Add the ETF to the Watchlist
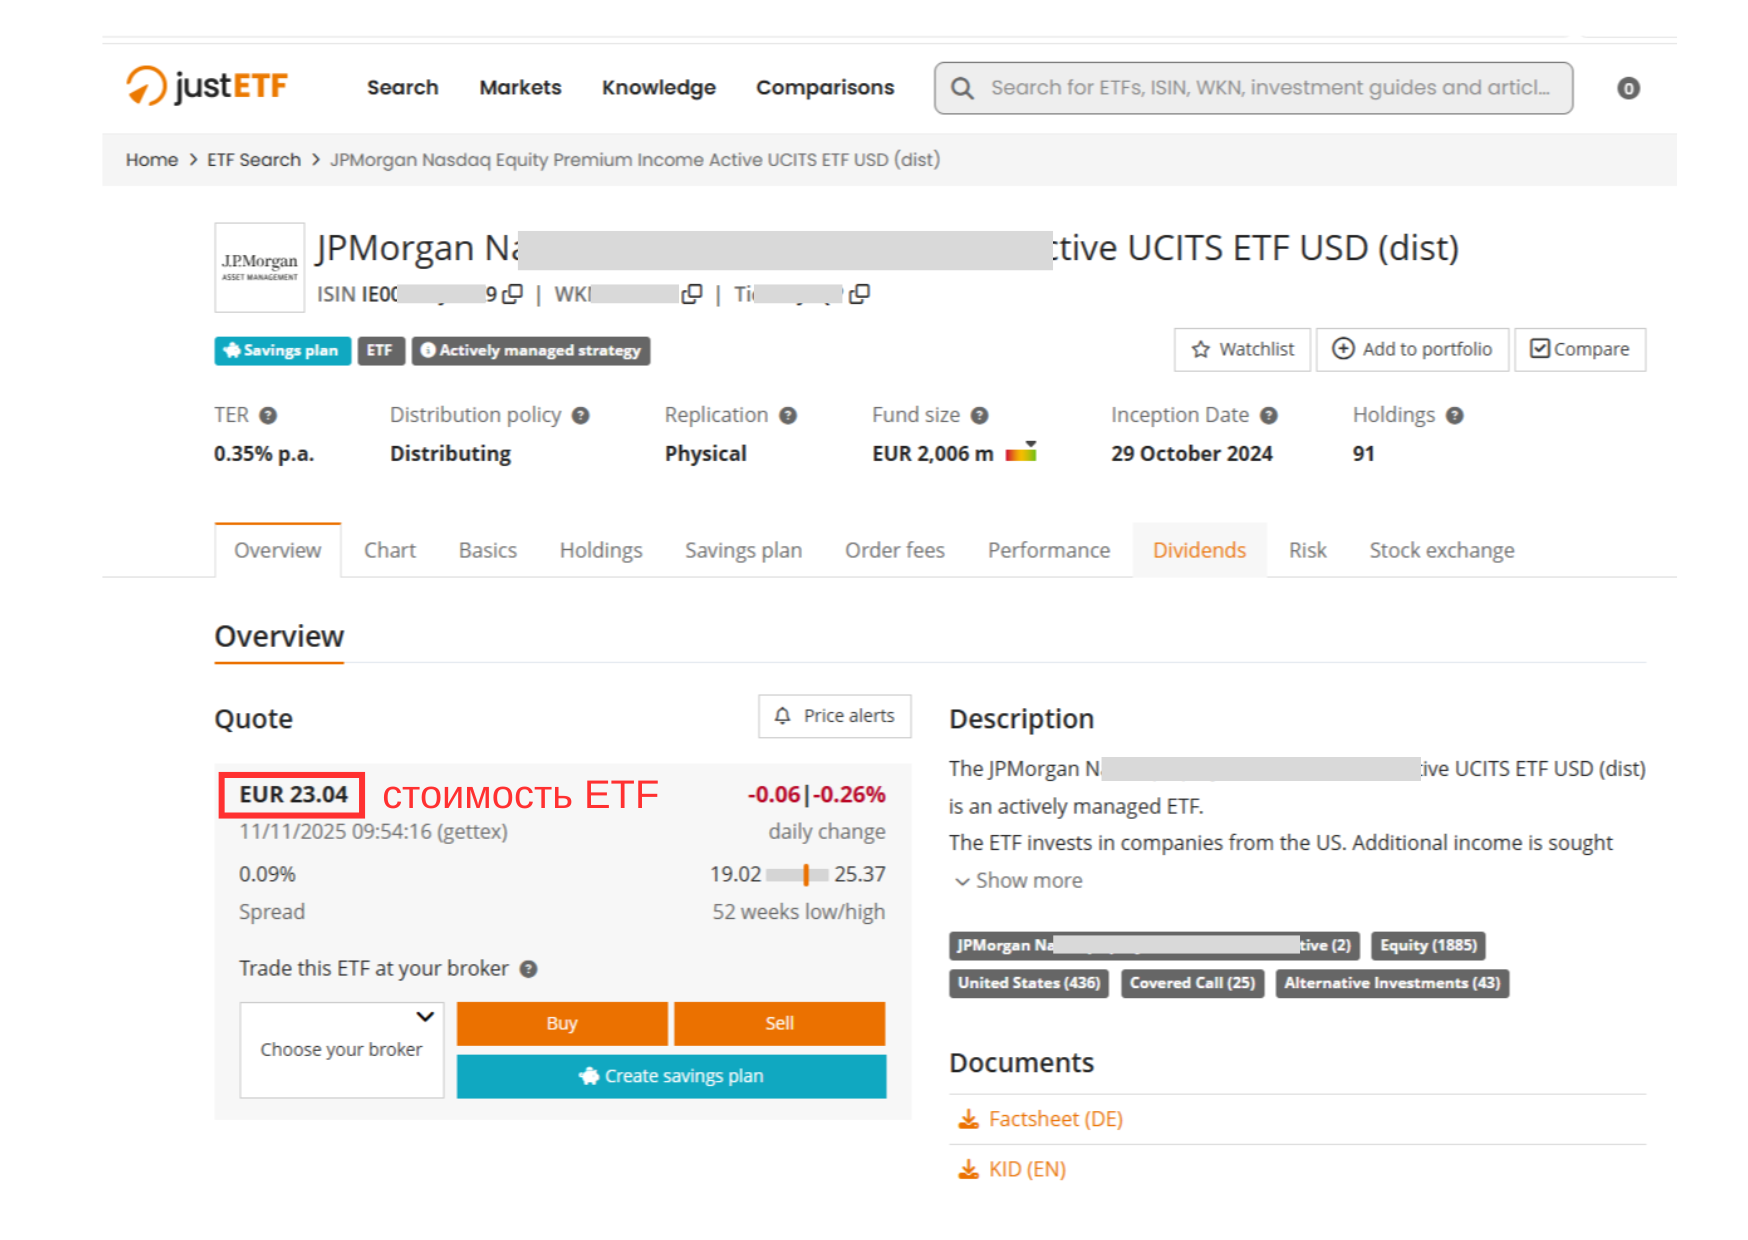 1242,349
